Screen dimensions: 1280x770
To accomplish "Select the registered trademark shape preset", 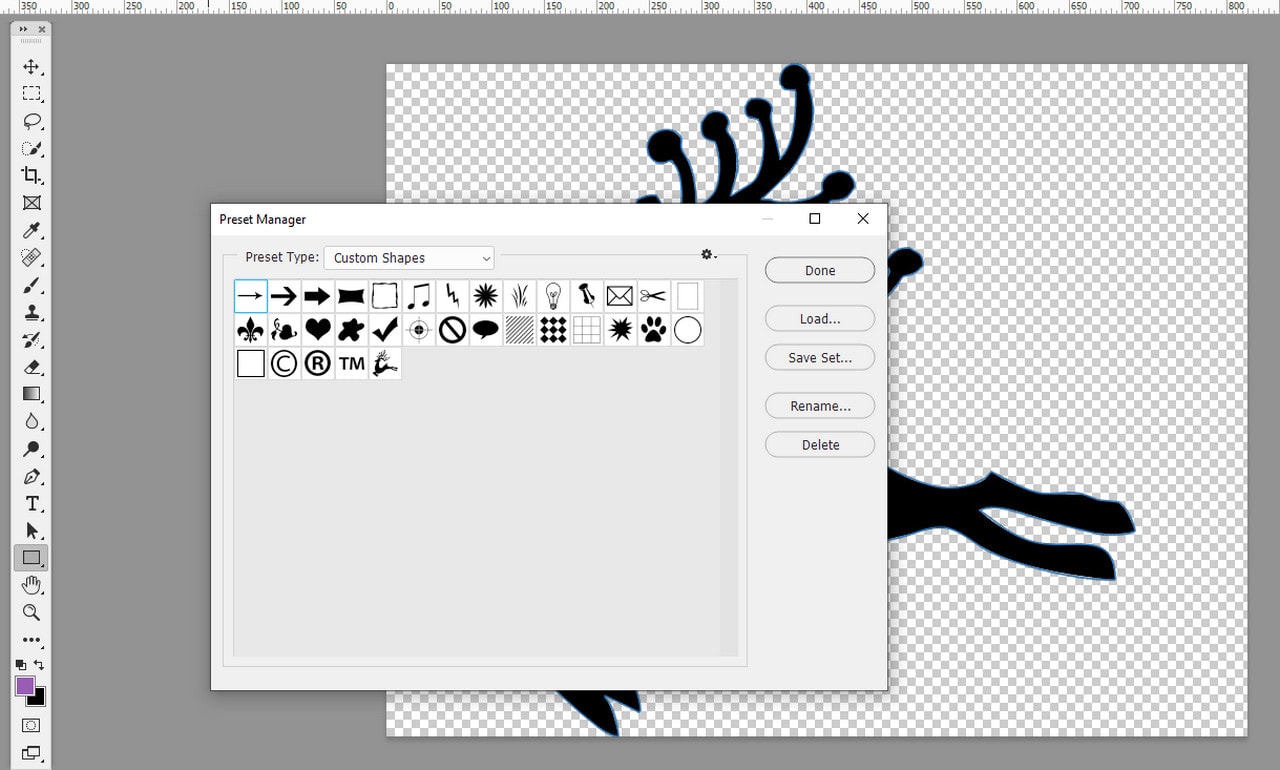I will coord(318,364).
